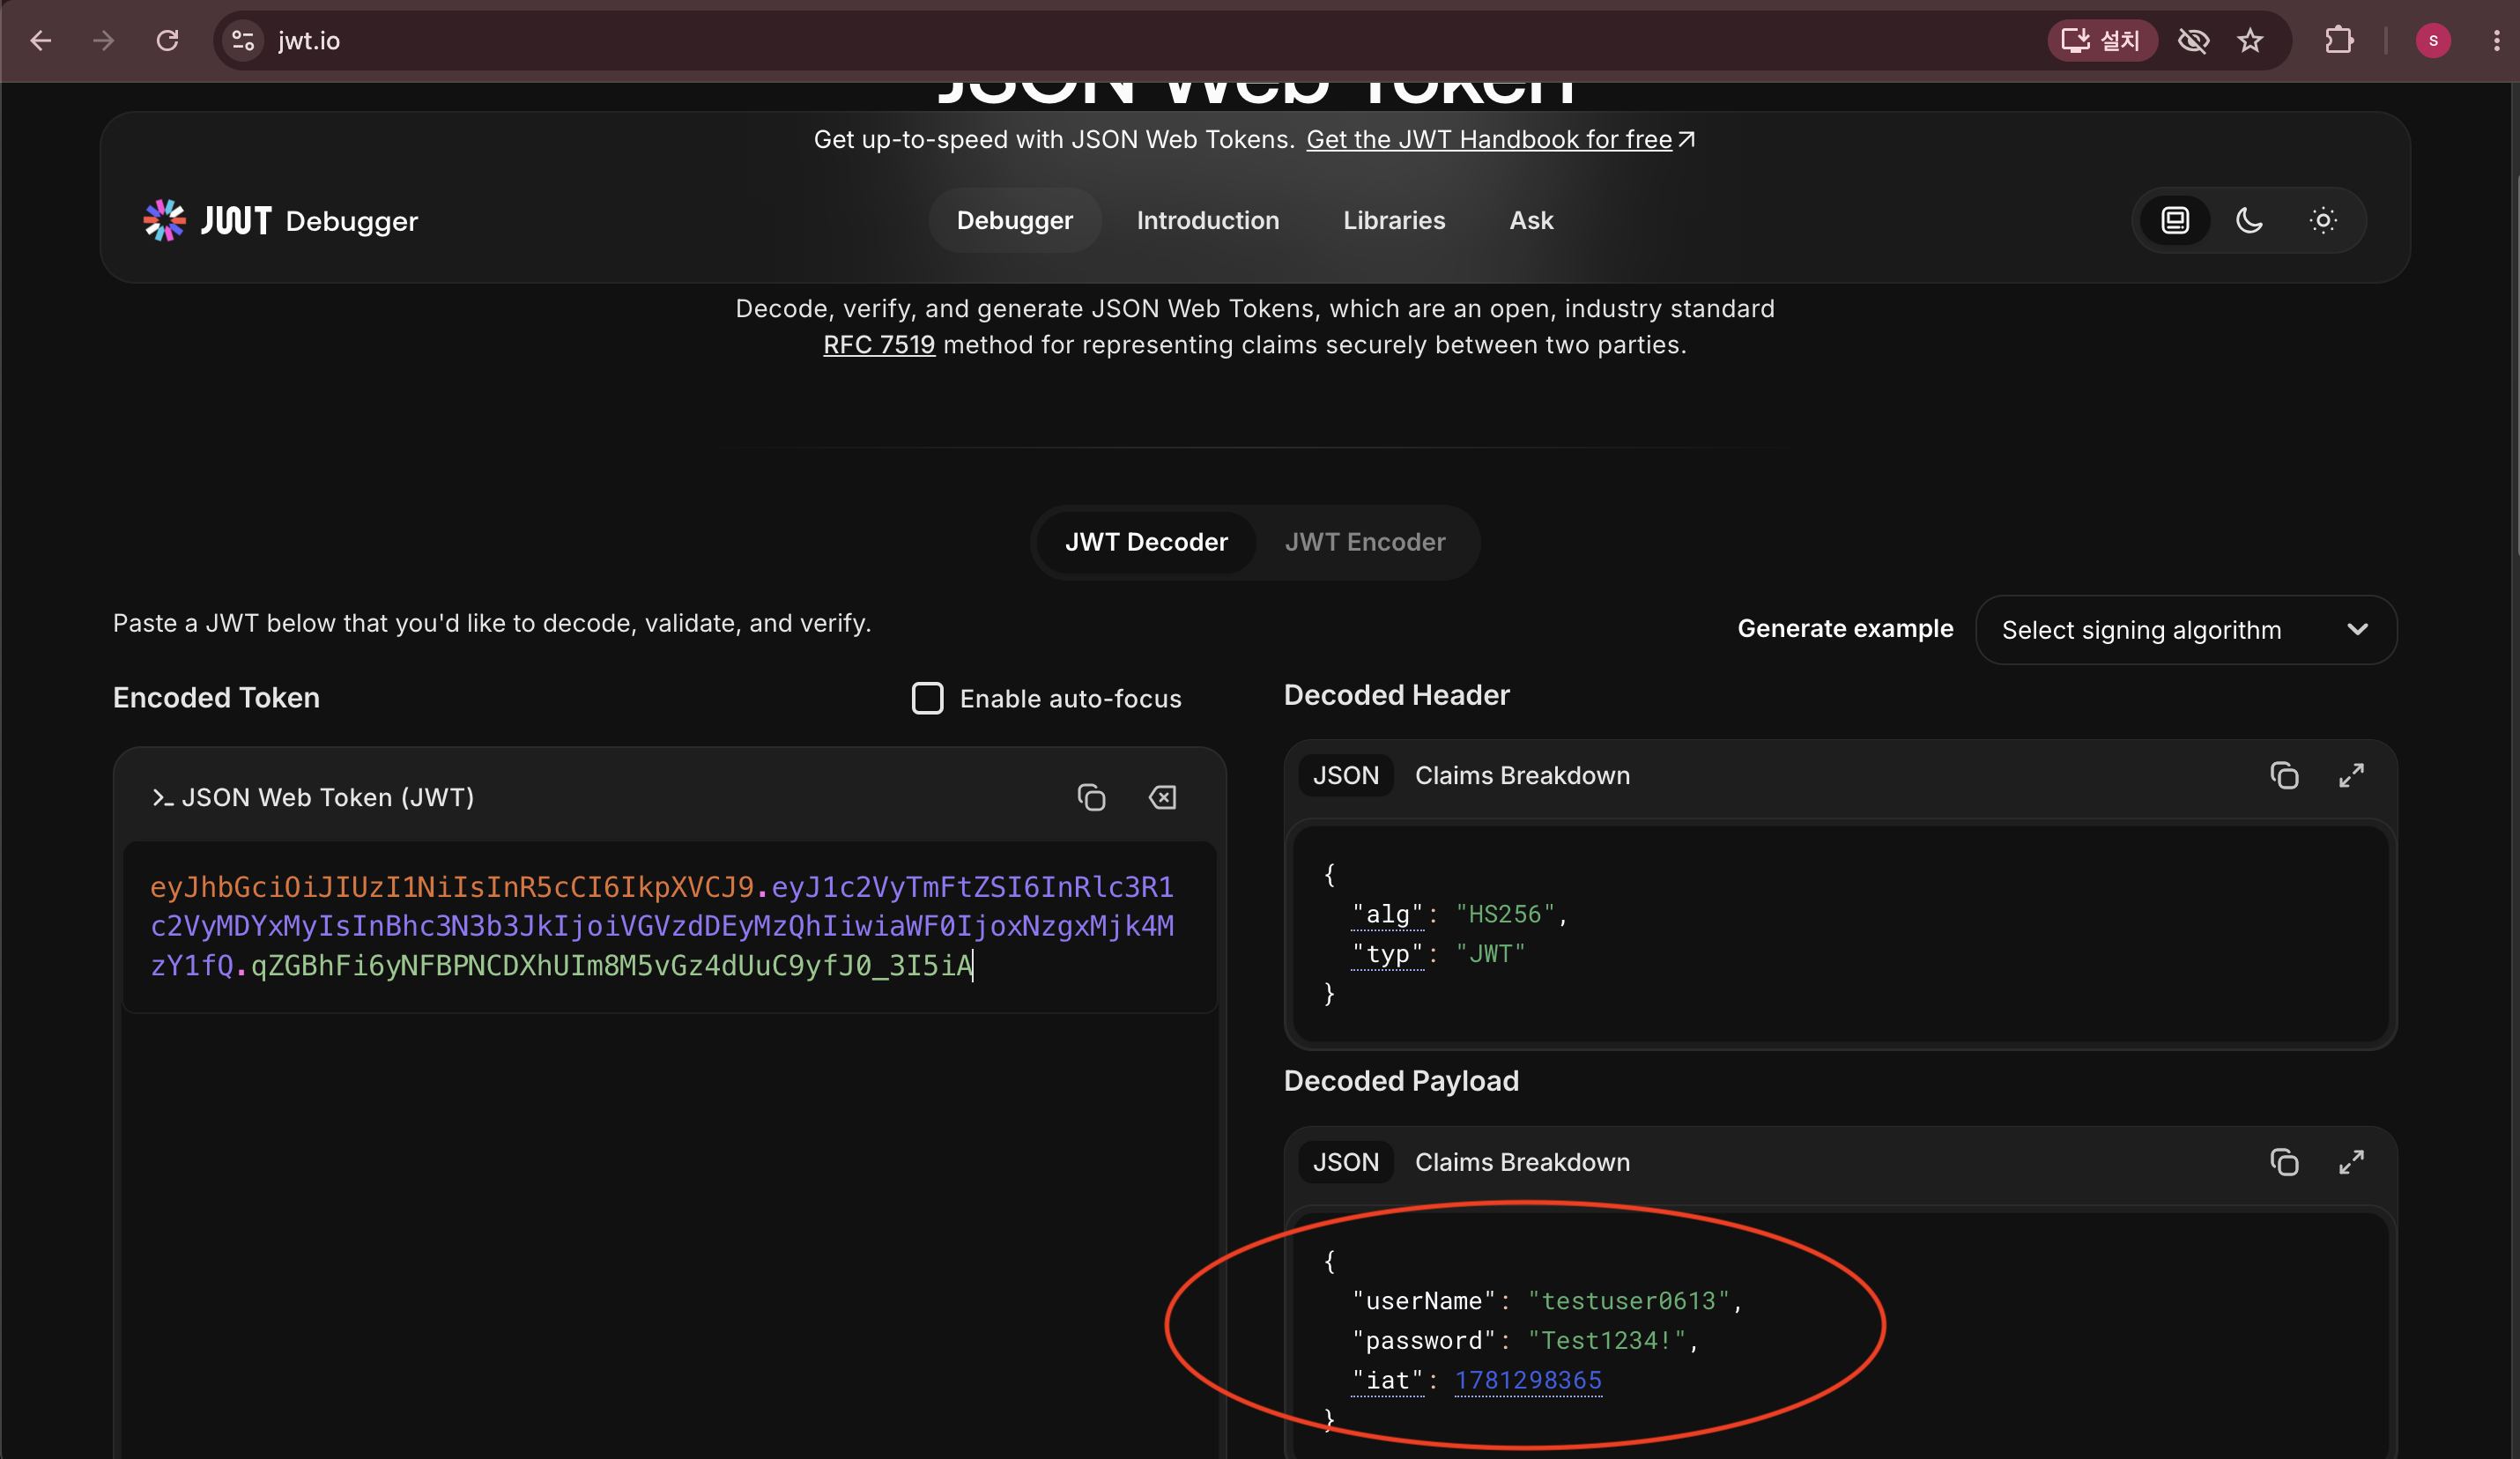Expand the Decoded Payload panel to fullscreen
Image resolution: width=2520 pixels, height=1459 pixels.
coord(2351,1162)
